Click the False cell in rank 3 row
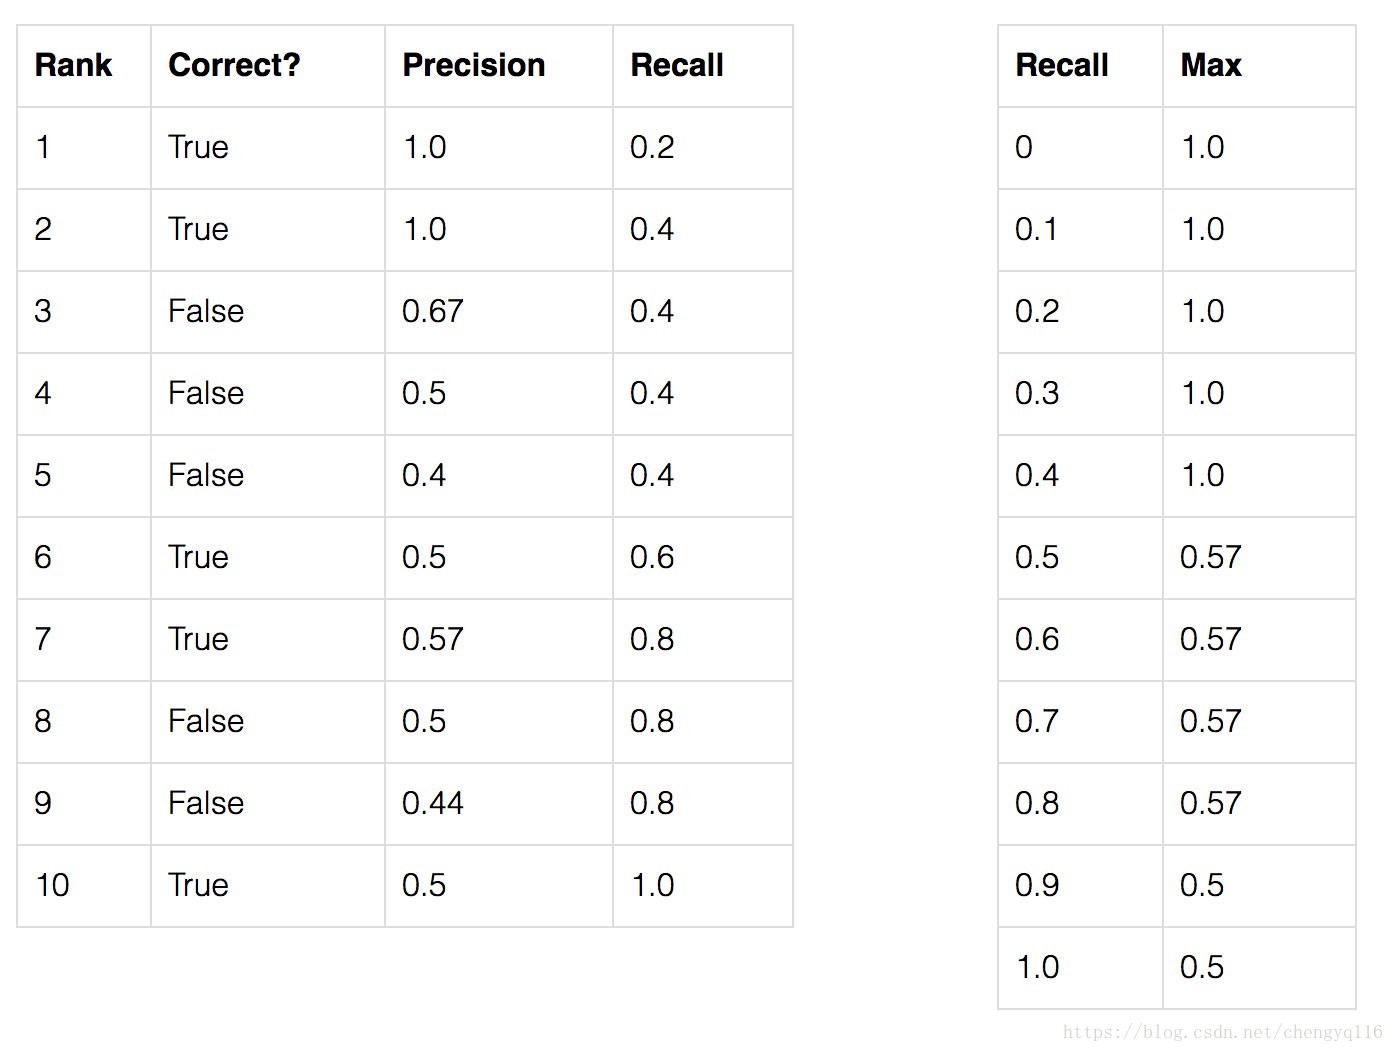1394x1052 pixels. (x=205, y=311)
